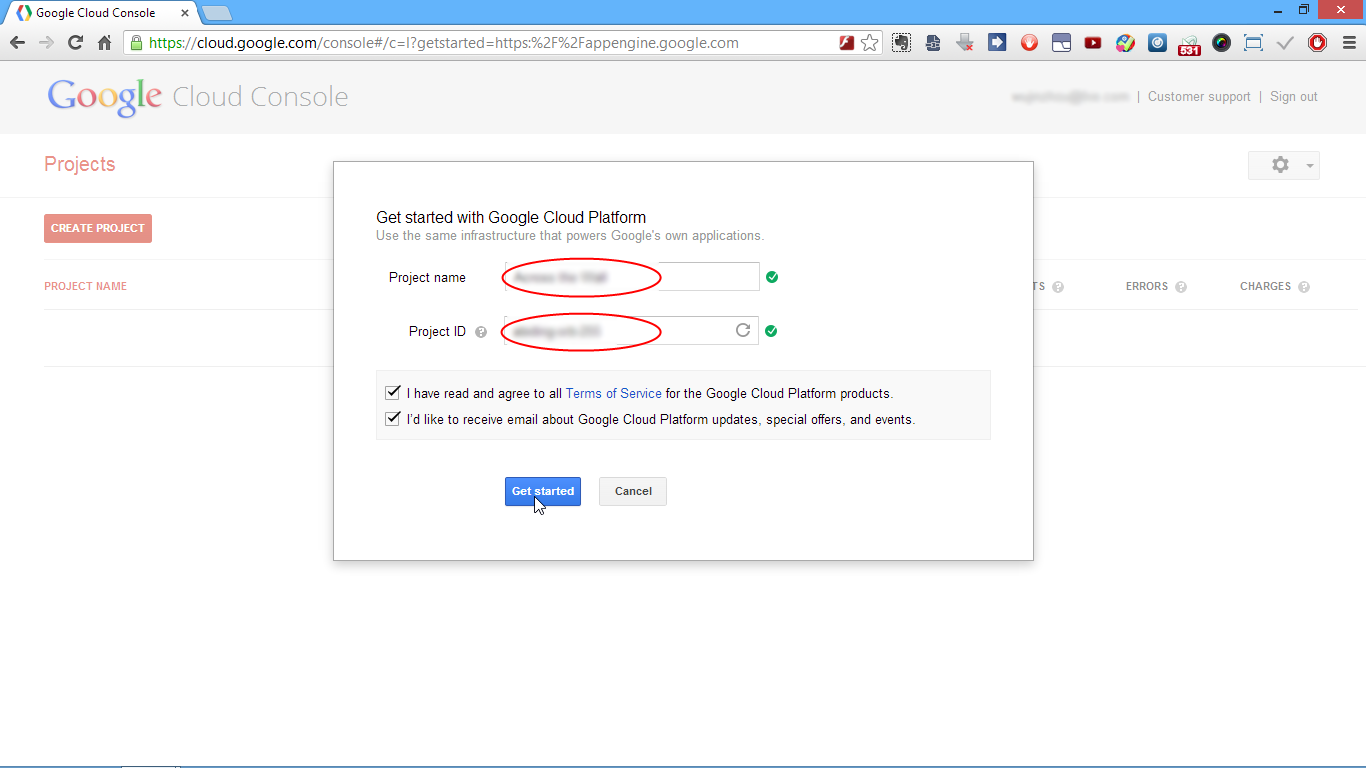
Task: Click the blurred account email address
Action: (1070, 97)
